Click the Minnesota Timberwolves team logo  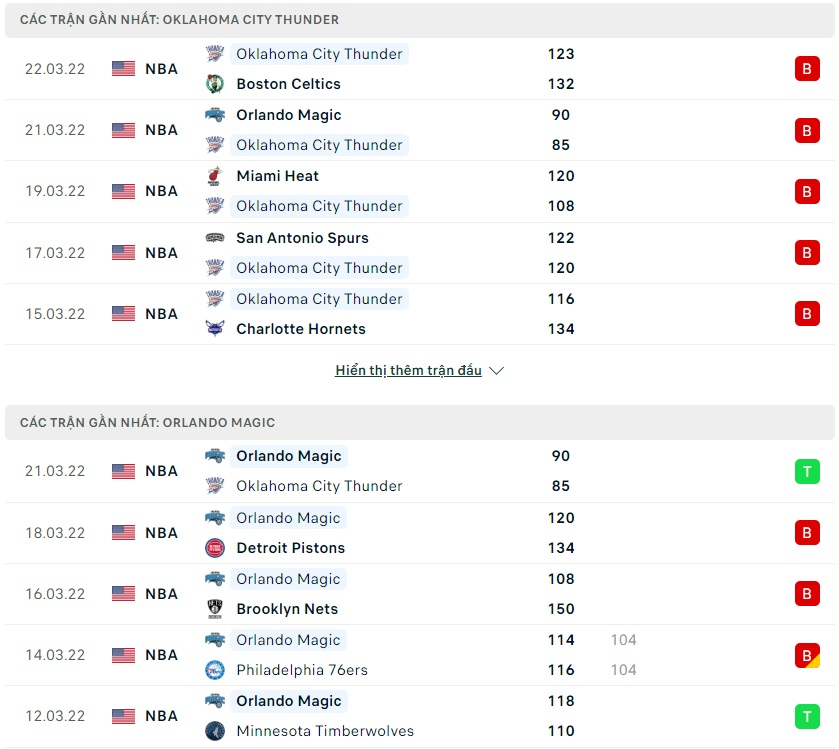pyautogui.click(x=215, y=731)
